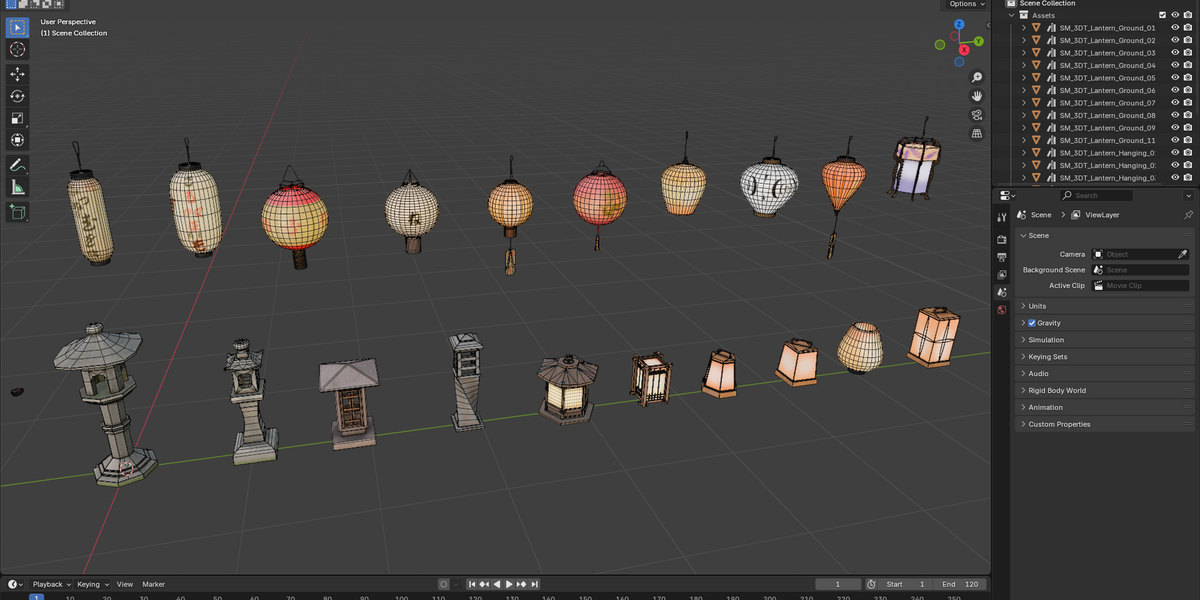Open the World properties tab

coord(1002,309)
